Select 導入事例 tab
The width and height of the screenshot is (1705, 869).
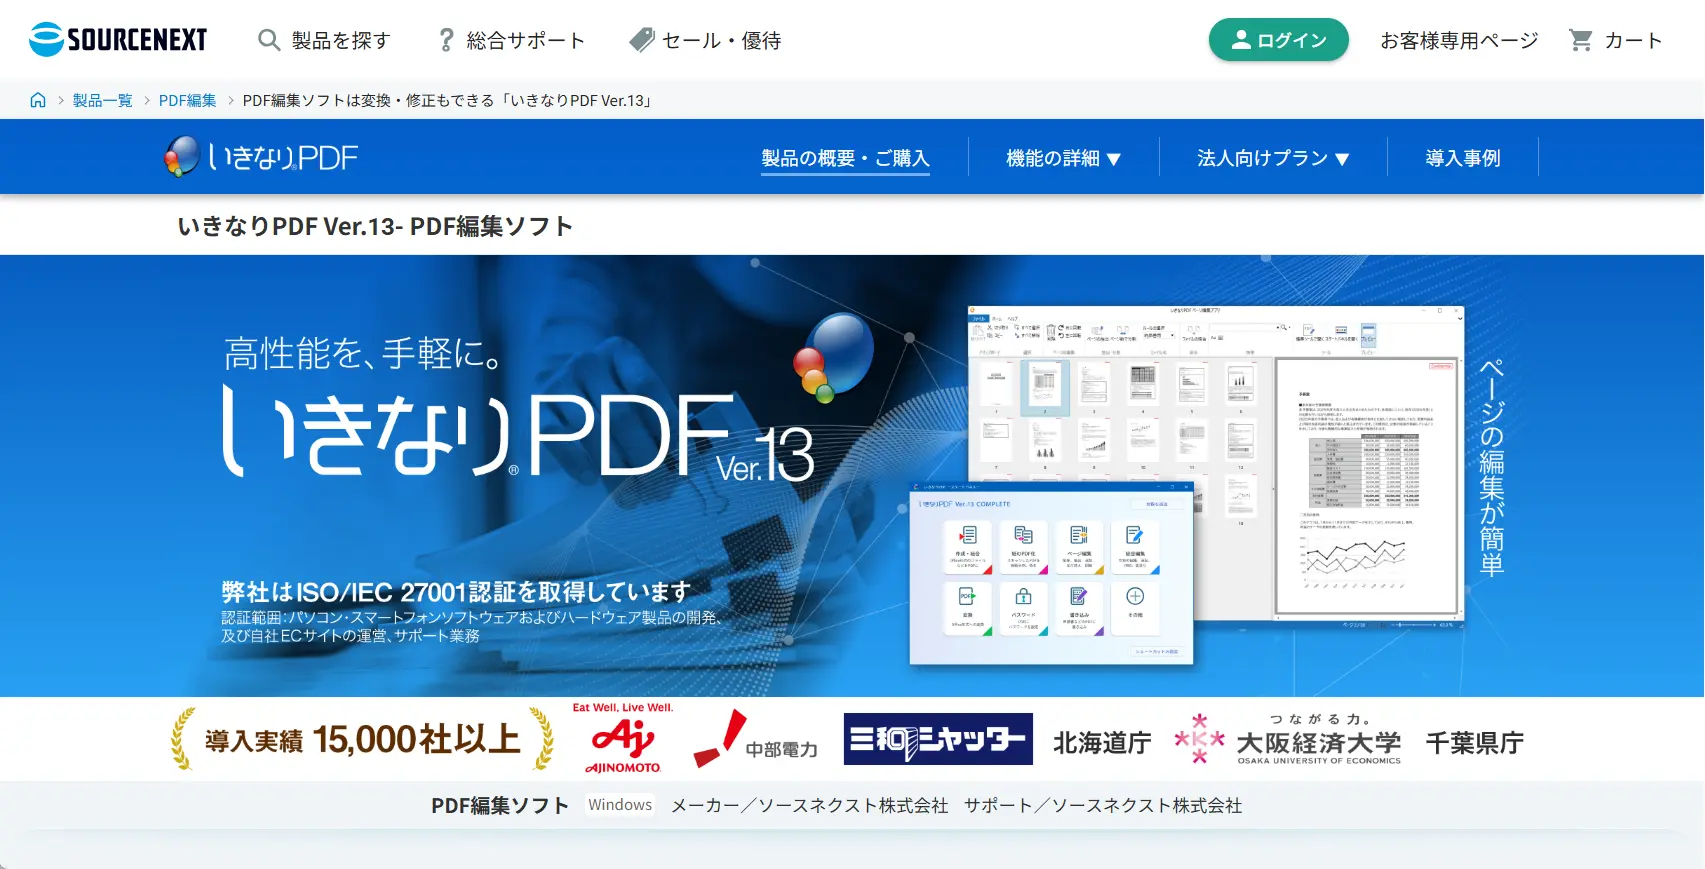coord(1462,158)
